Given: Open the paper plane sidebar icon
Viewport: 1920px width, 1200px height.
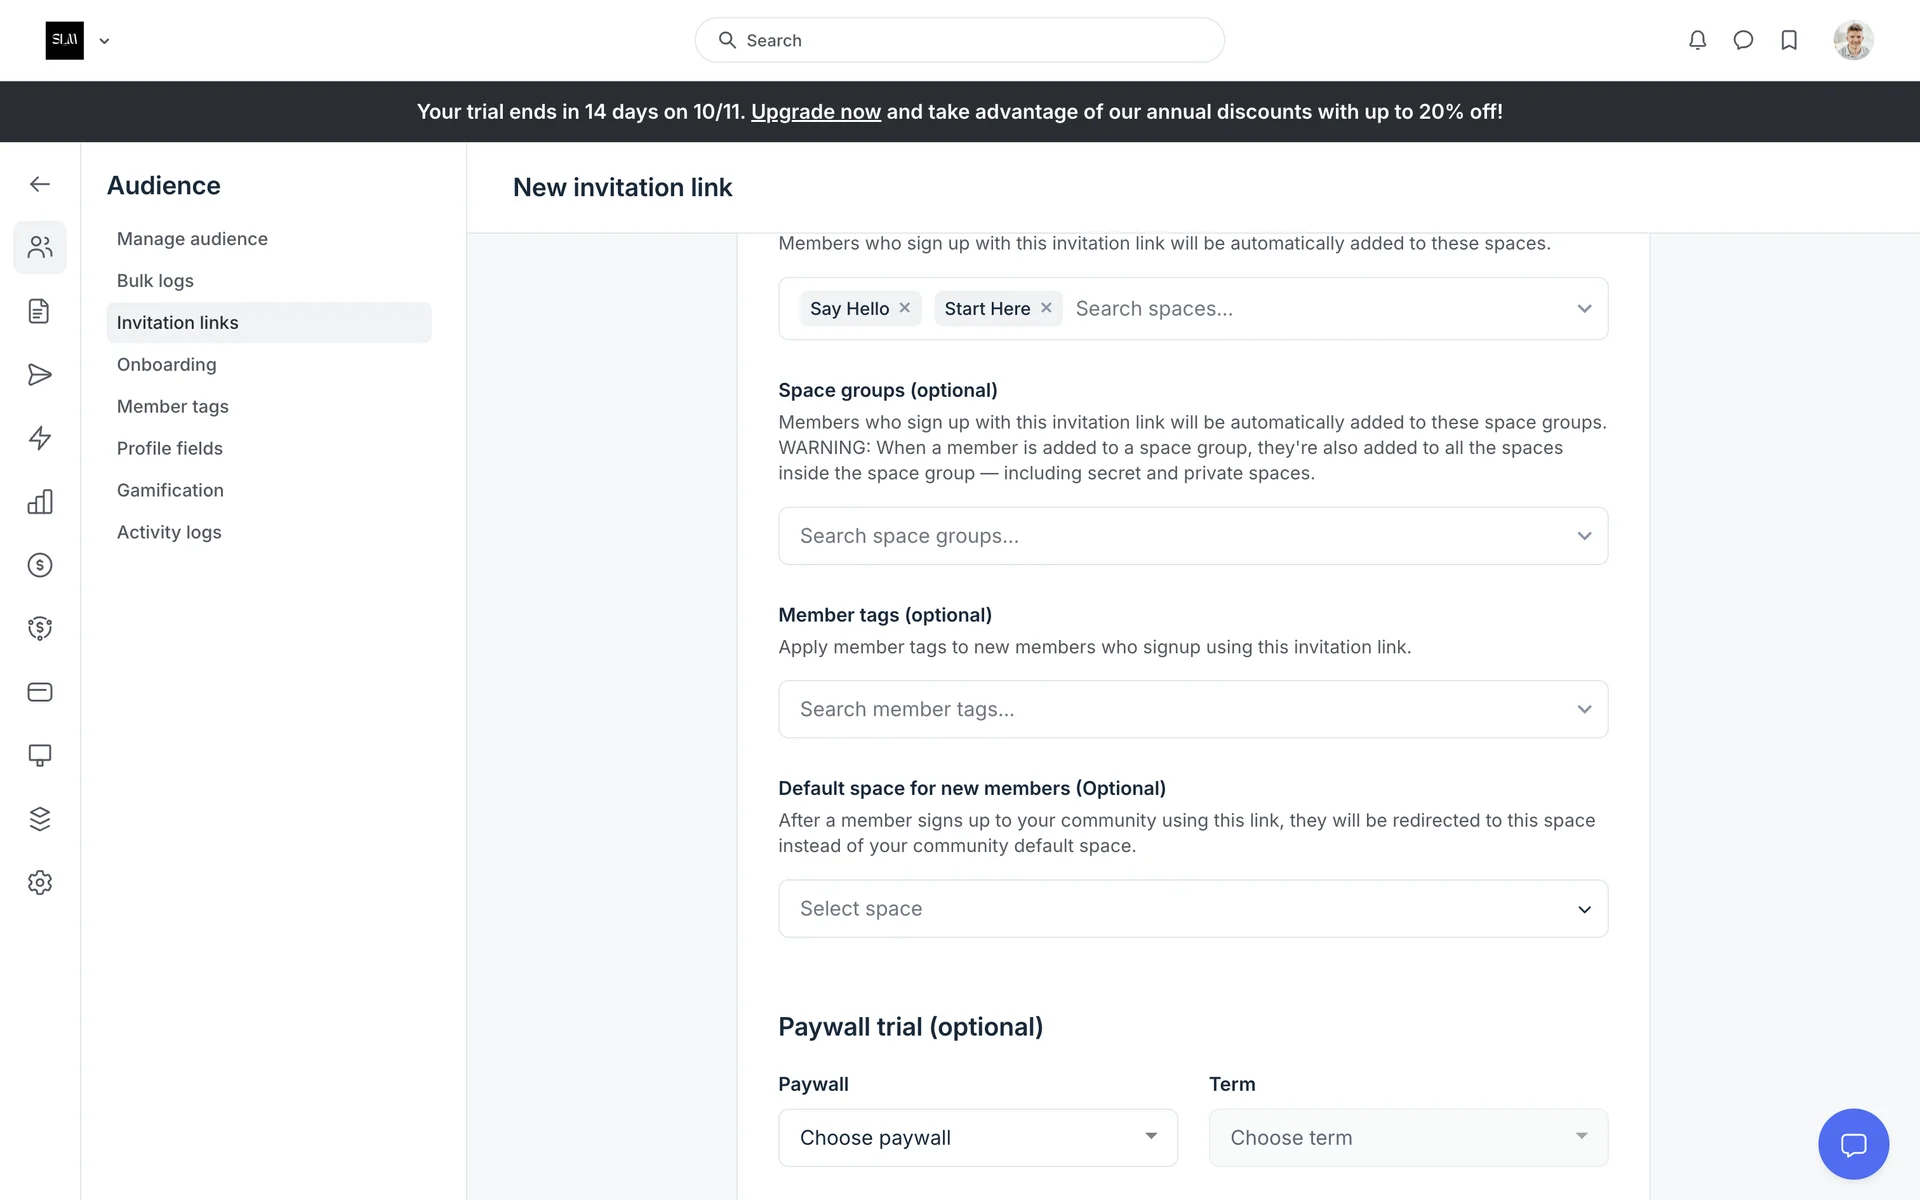Looking at the screenshot, I should coord(40,375).
